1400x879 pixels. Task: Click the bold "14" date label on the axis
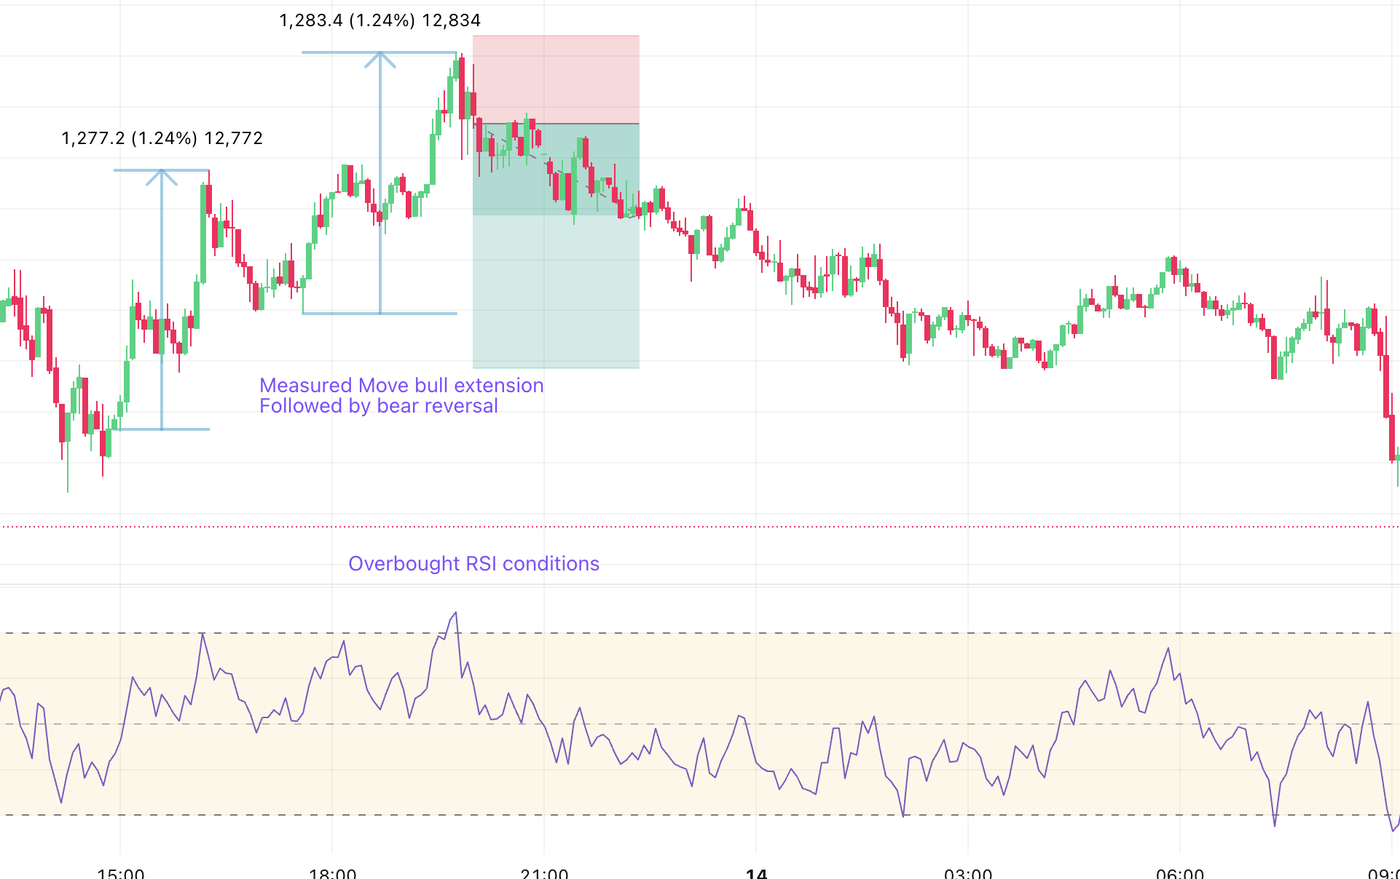[x=756, y=873]
